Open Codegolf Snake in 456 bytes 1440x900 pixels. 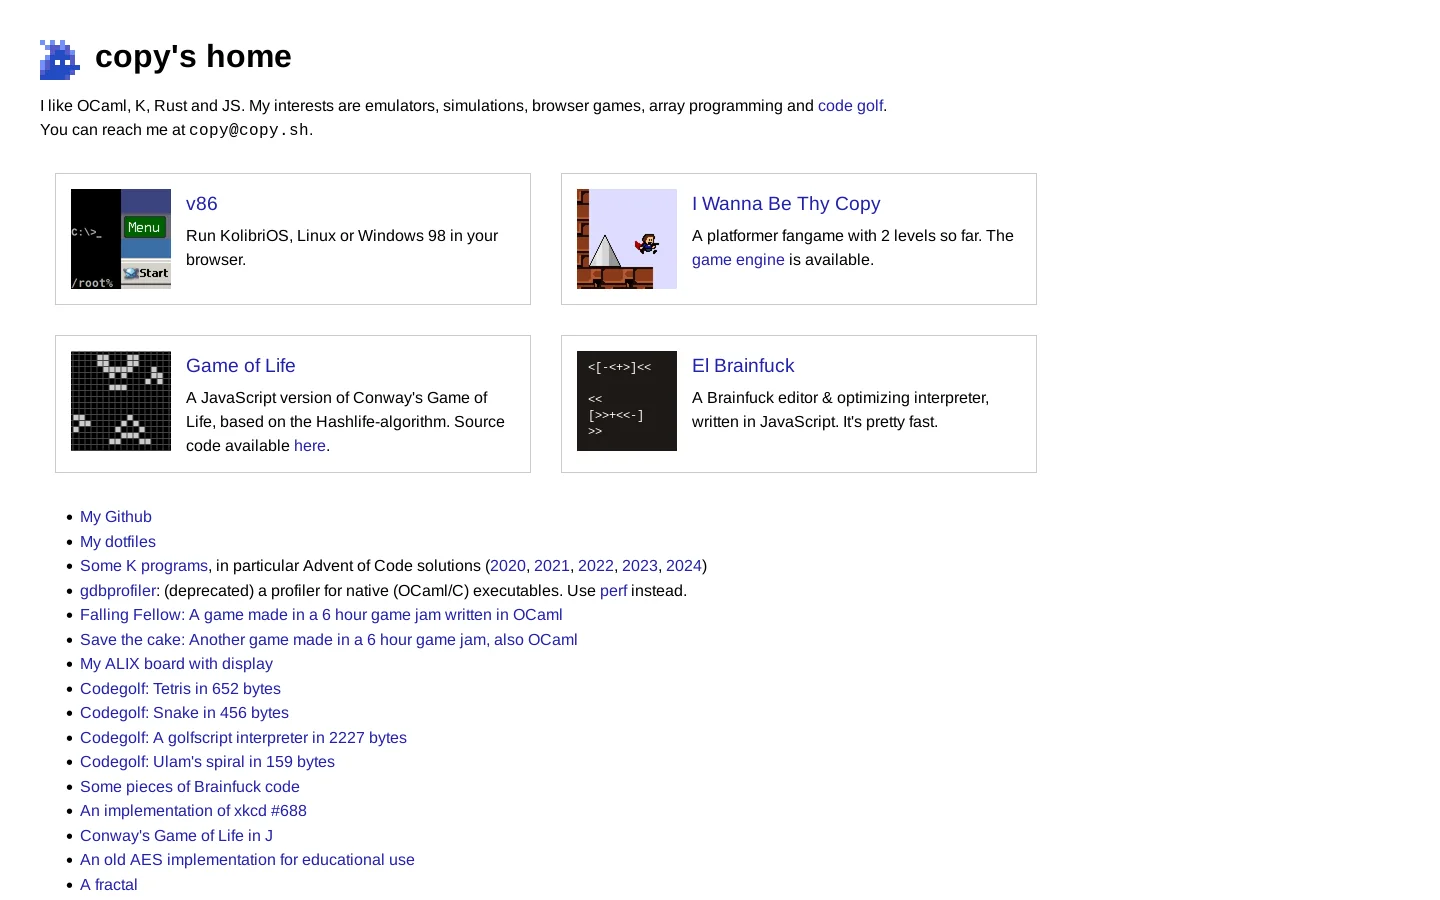click(184, 713)
